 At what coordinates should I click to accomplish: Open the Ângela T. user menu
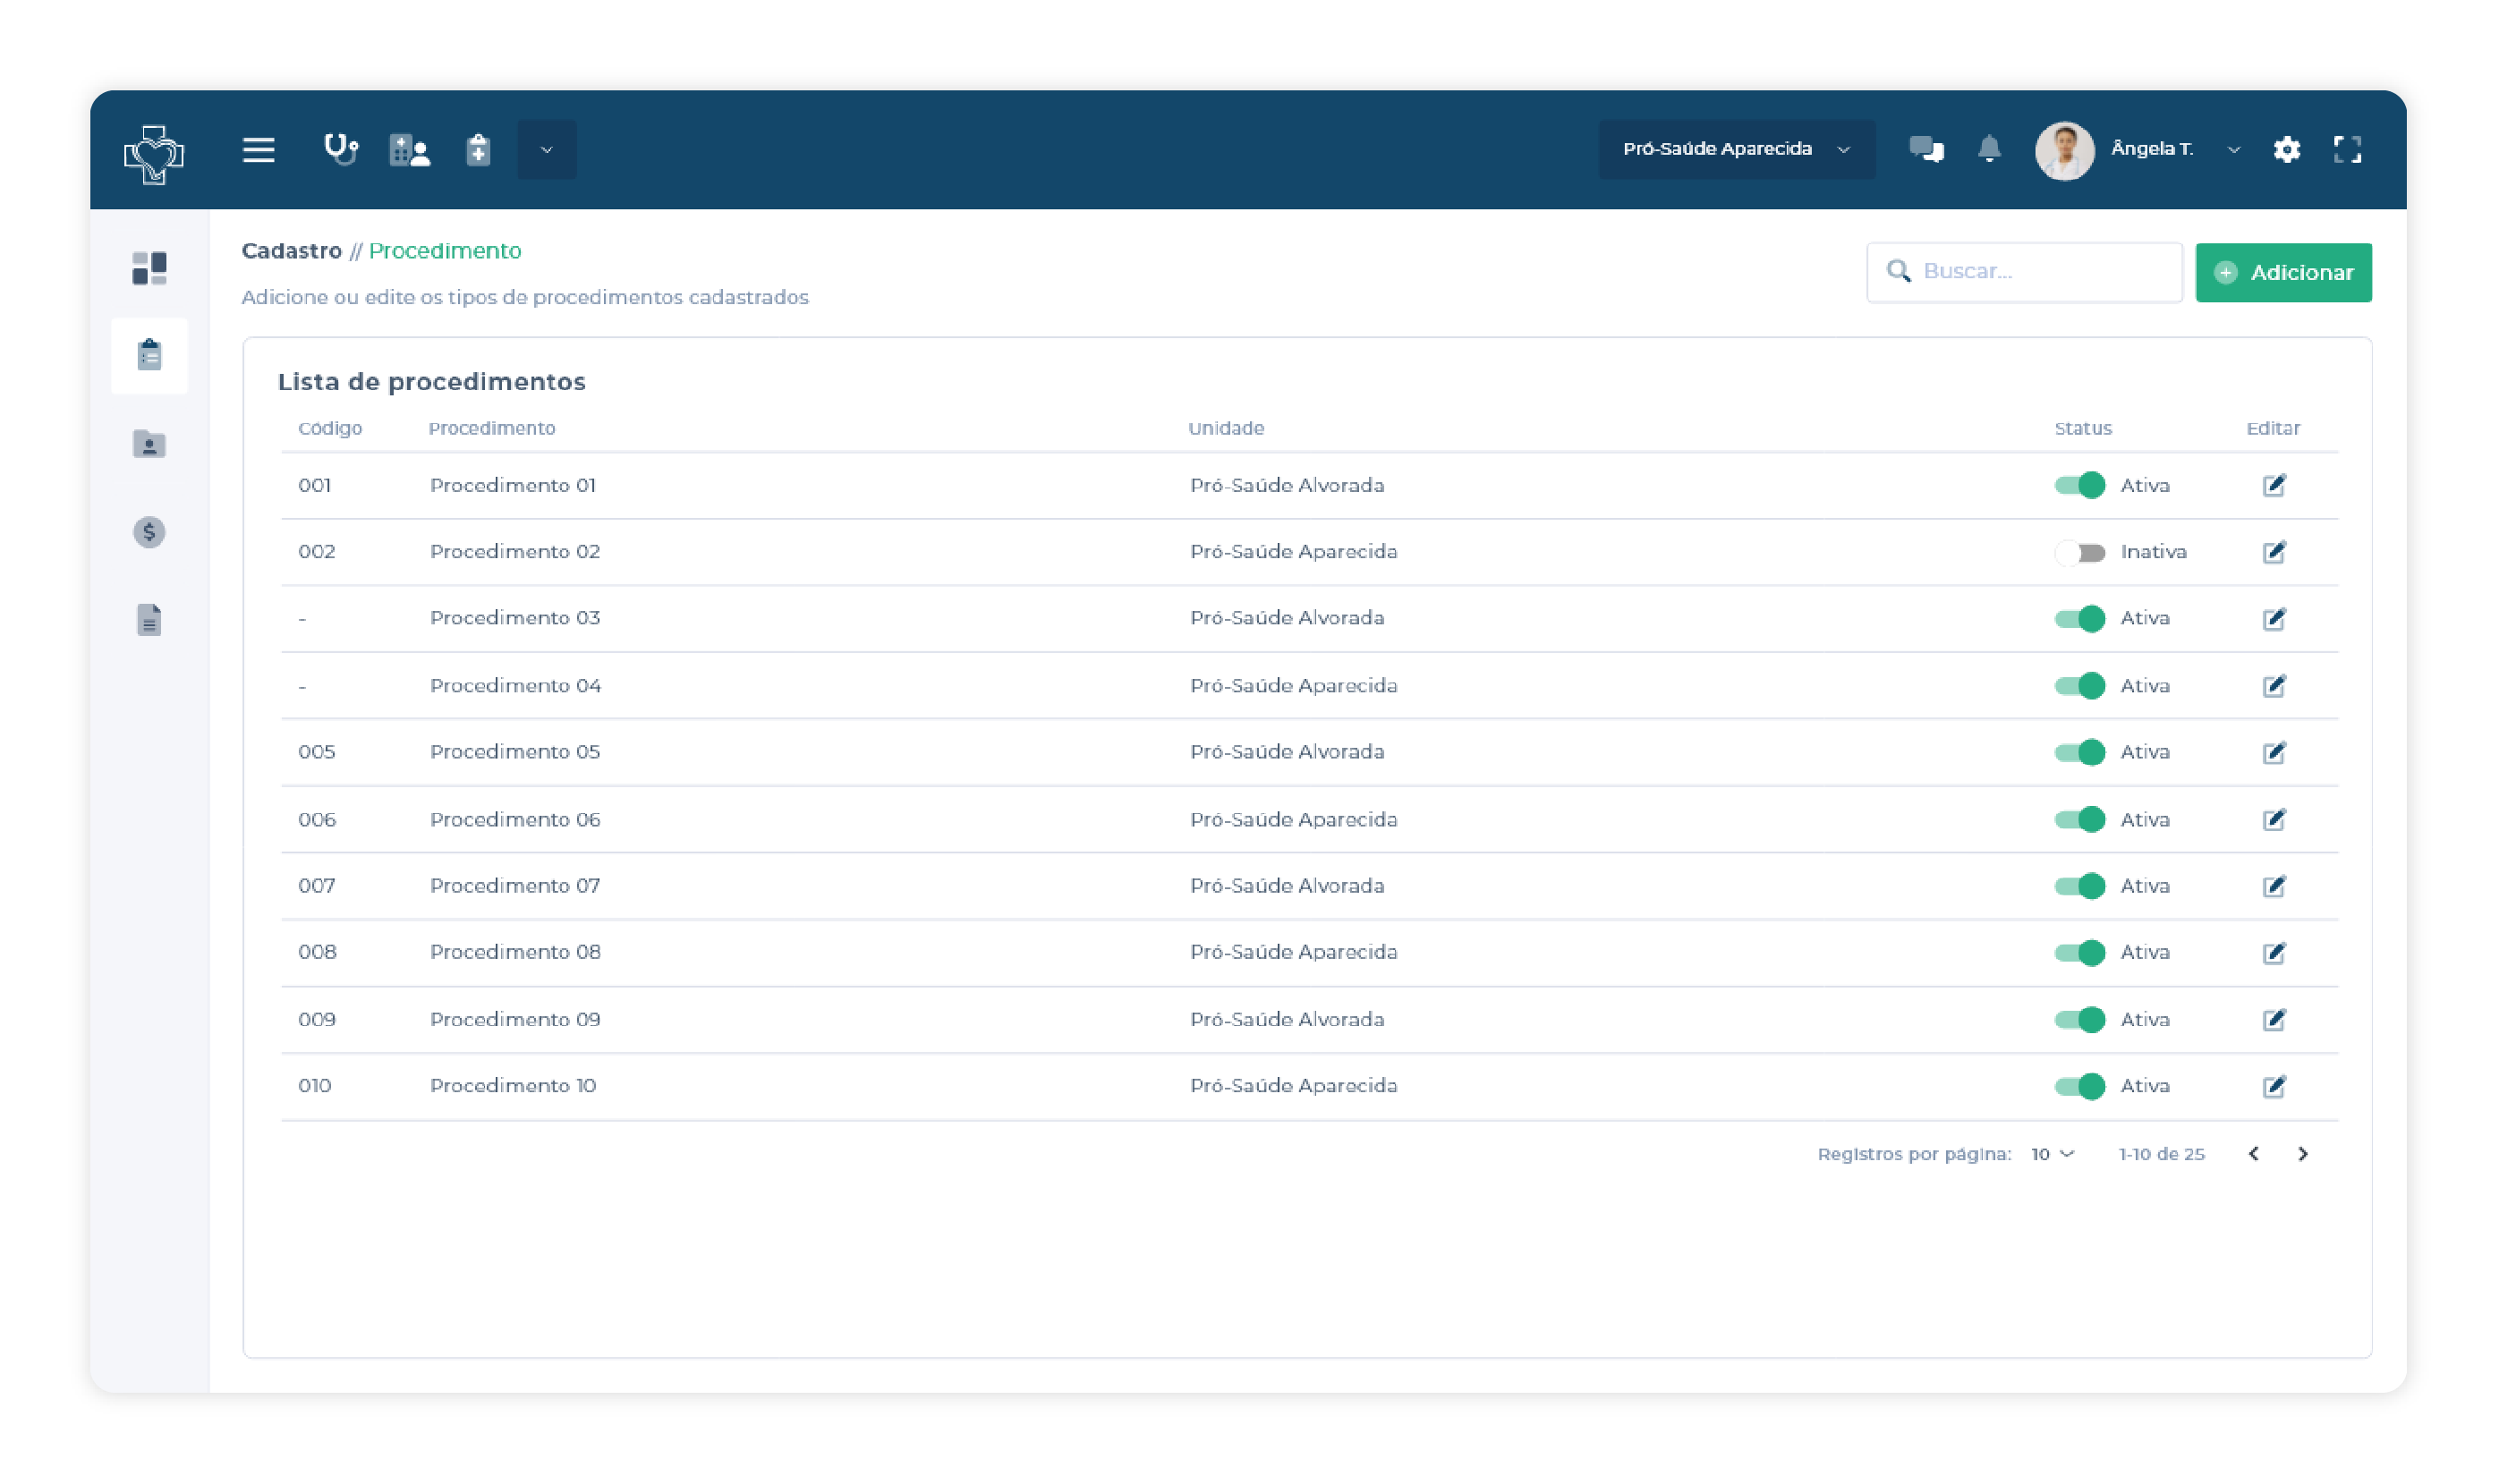2150,149
